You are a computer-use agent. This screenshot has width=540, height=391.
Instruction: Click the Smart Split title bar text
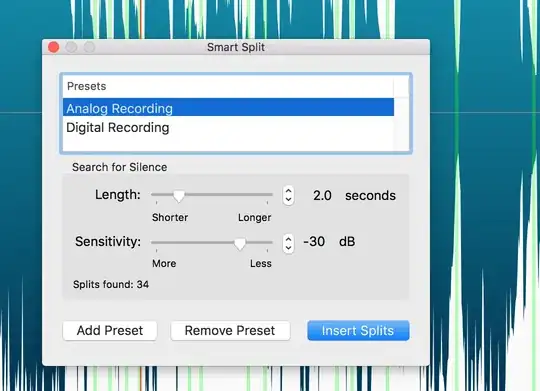point(236,47)
